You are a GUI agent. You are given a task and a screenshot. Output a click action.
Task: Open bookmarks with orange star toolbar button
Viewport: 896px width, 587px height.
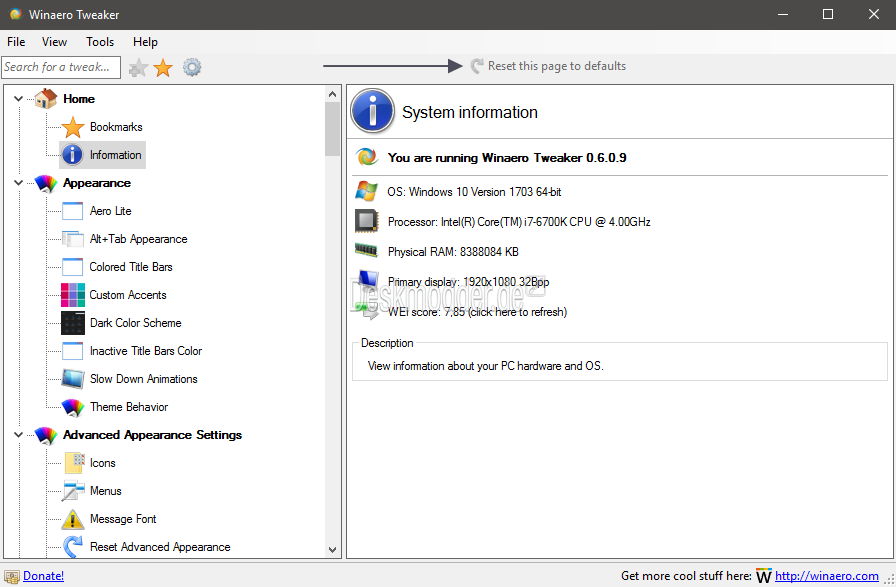pos(163,68)
